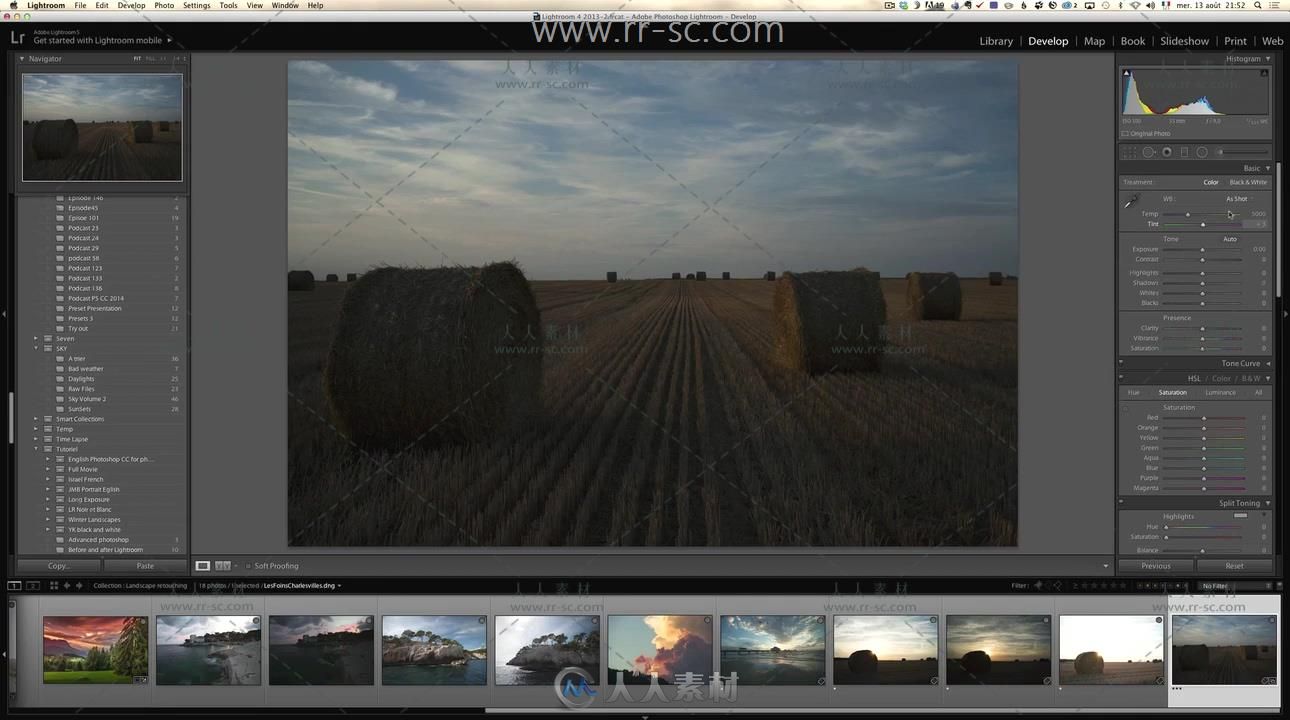
Task: Collapse the Navigator panel
Action: tap(23, 59)
